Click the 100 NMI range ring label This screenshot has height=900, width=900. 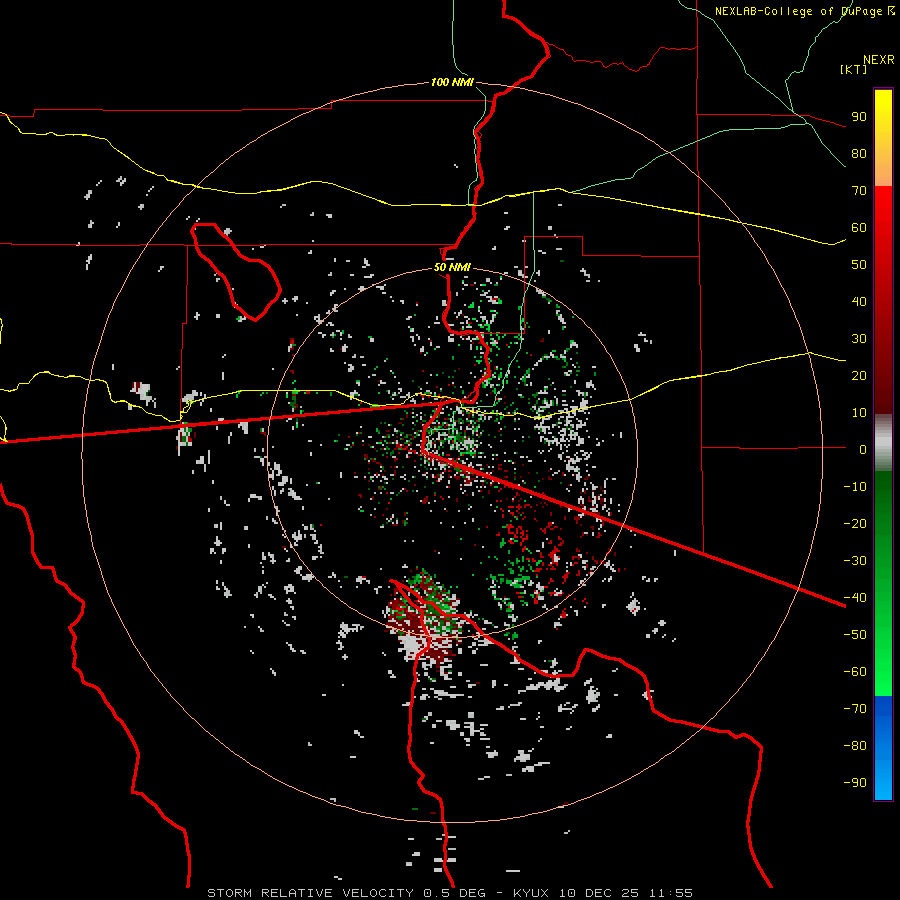click(452, 82)
